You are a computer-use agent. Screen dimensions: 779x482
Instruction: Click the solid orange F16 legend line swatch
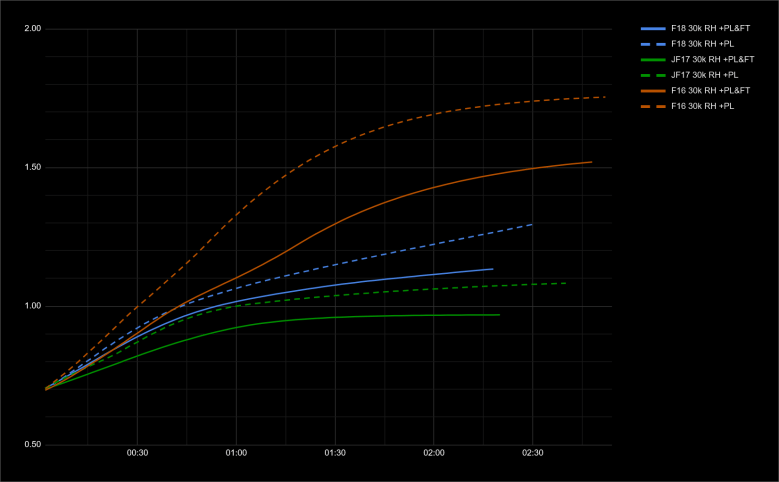pyautogui.click(x=652, y=91)
